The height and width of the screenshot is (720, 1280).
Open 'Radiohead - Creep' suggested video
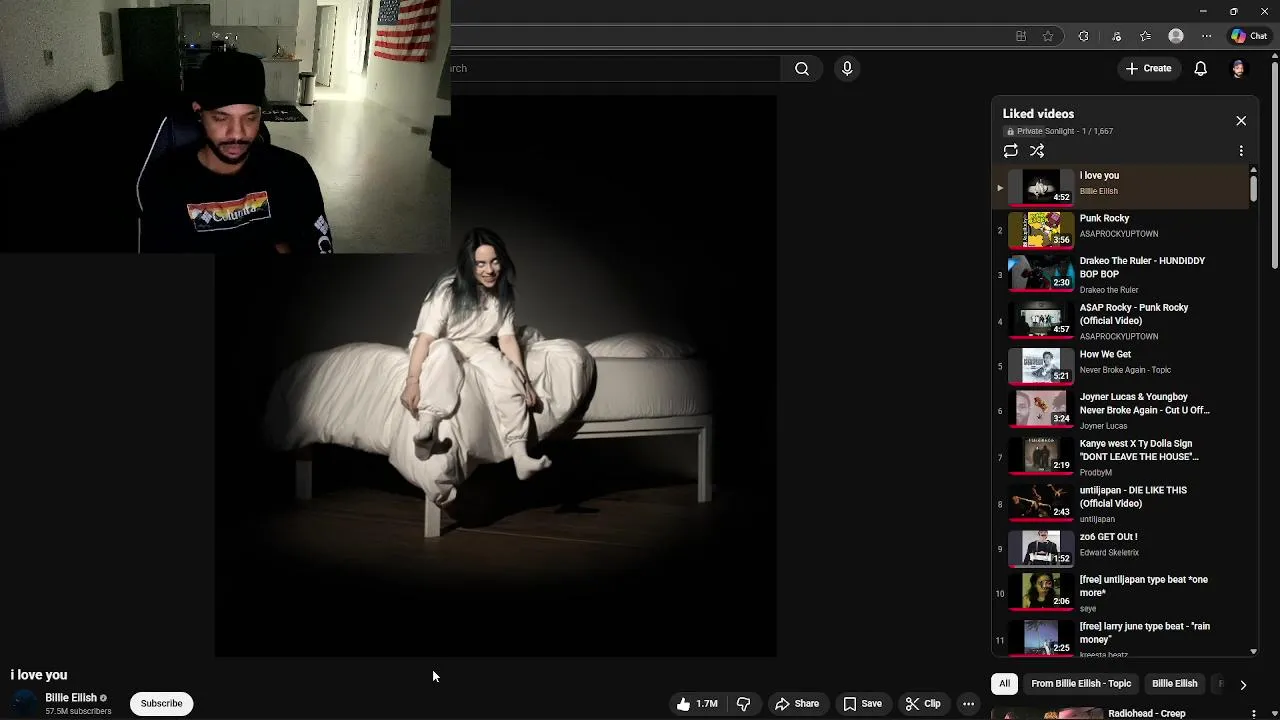(1146, 714)
